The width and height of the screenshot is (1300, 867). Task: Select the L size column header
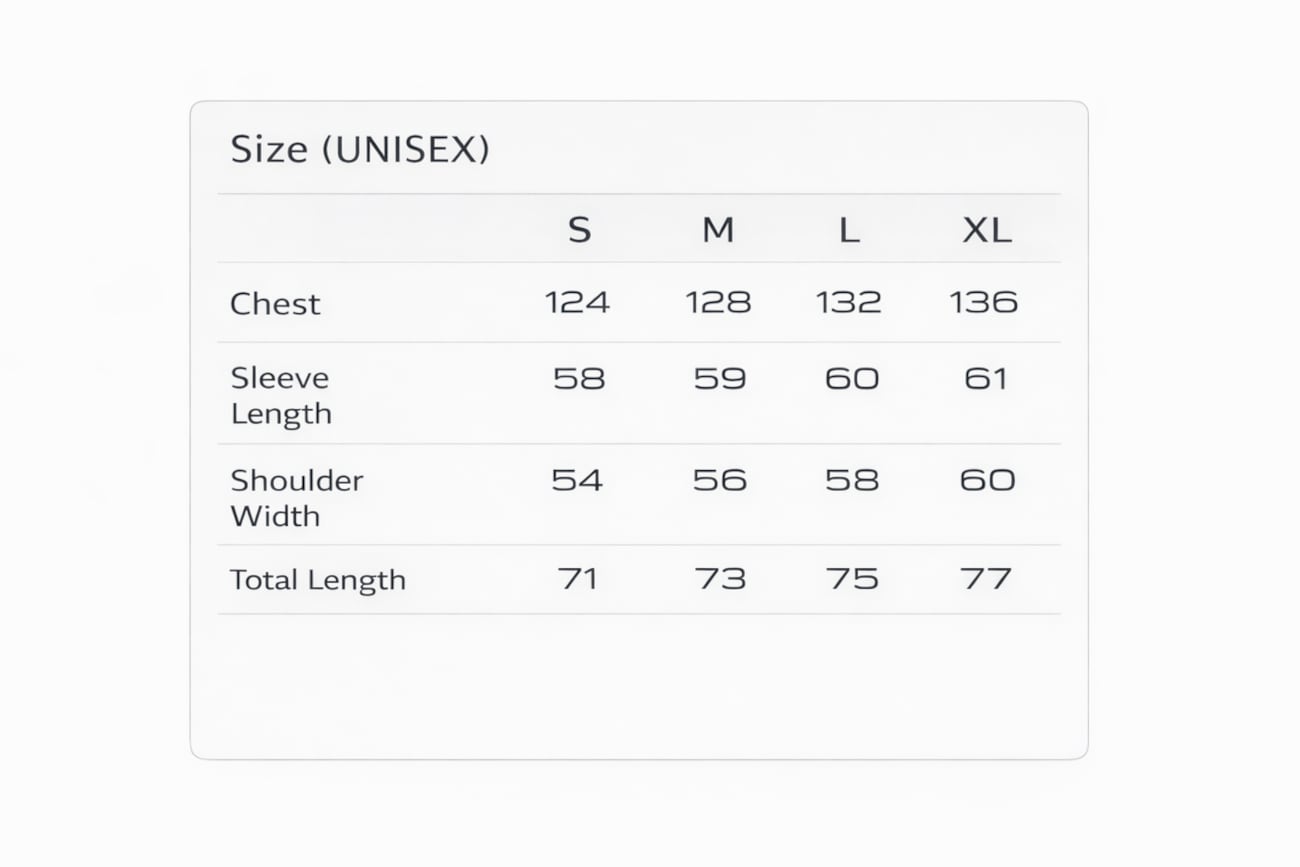(849, 231)
